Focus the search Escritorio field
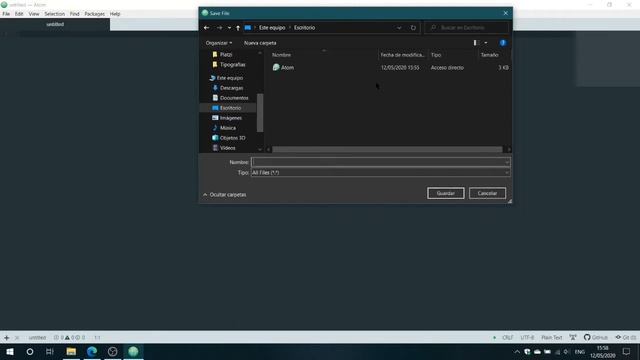Image resolution: width=640 pixels, height=360 pixels. point(467,28)
